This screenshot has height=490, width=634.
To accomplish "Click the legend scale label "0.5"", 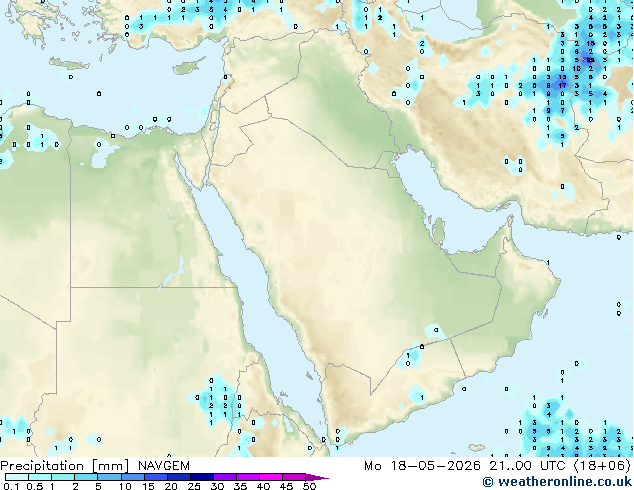I will click(35, 486).
